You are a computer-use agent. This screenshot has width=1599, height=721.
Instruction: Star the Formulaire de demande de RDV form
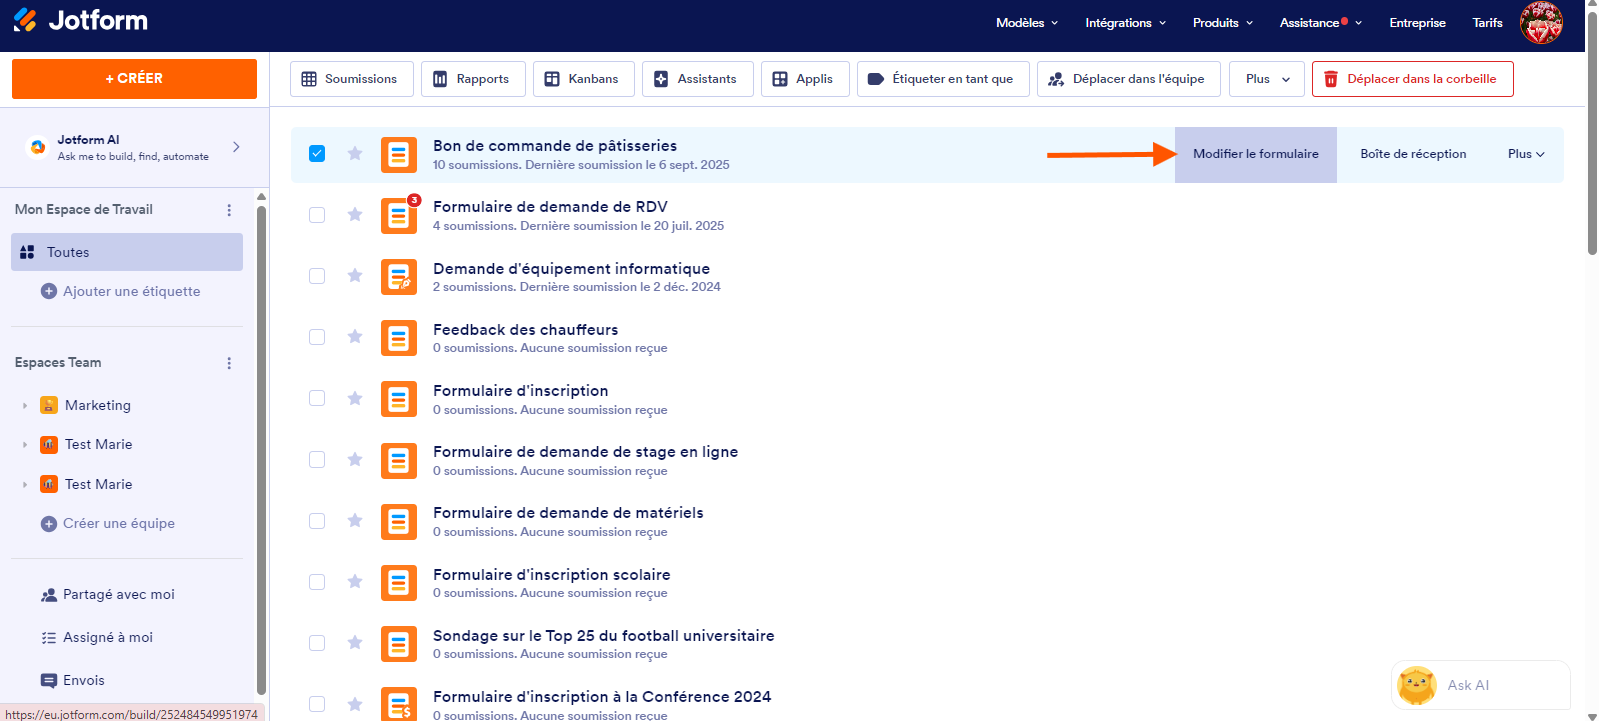coord(355,215)
